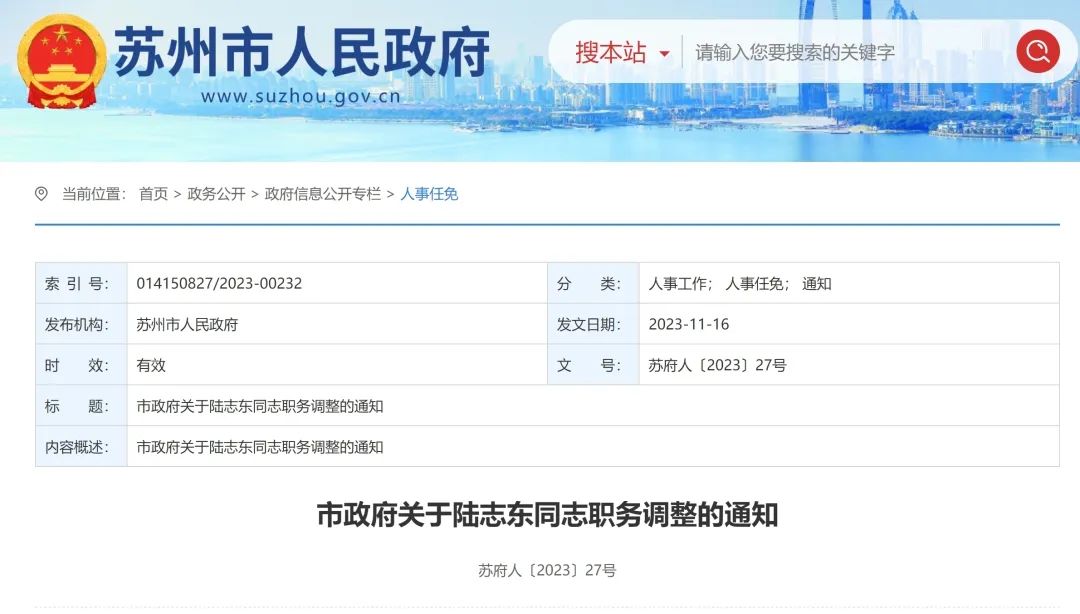Click the 有效 value in the 时效 row
Viewport: 1080px width, 614px height.
(x=151, y=365)
